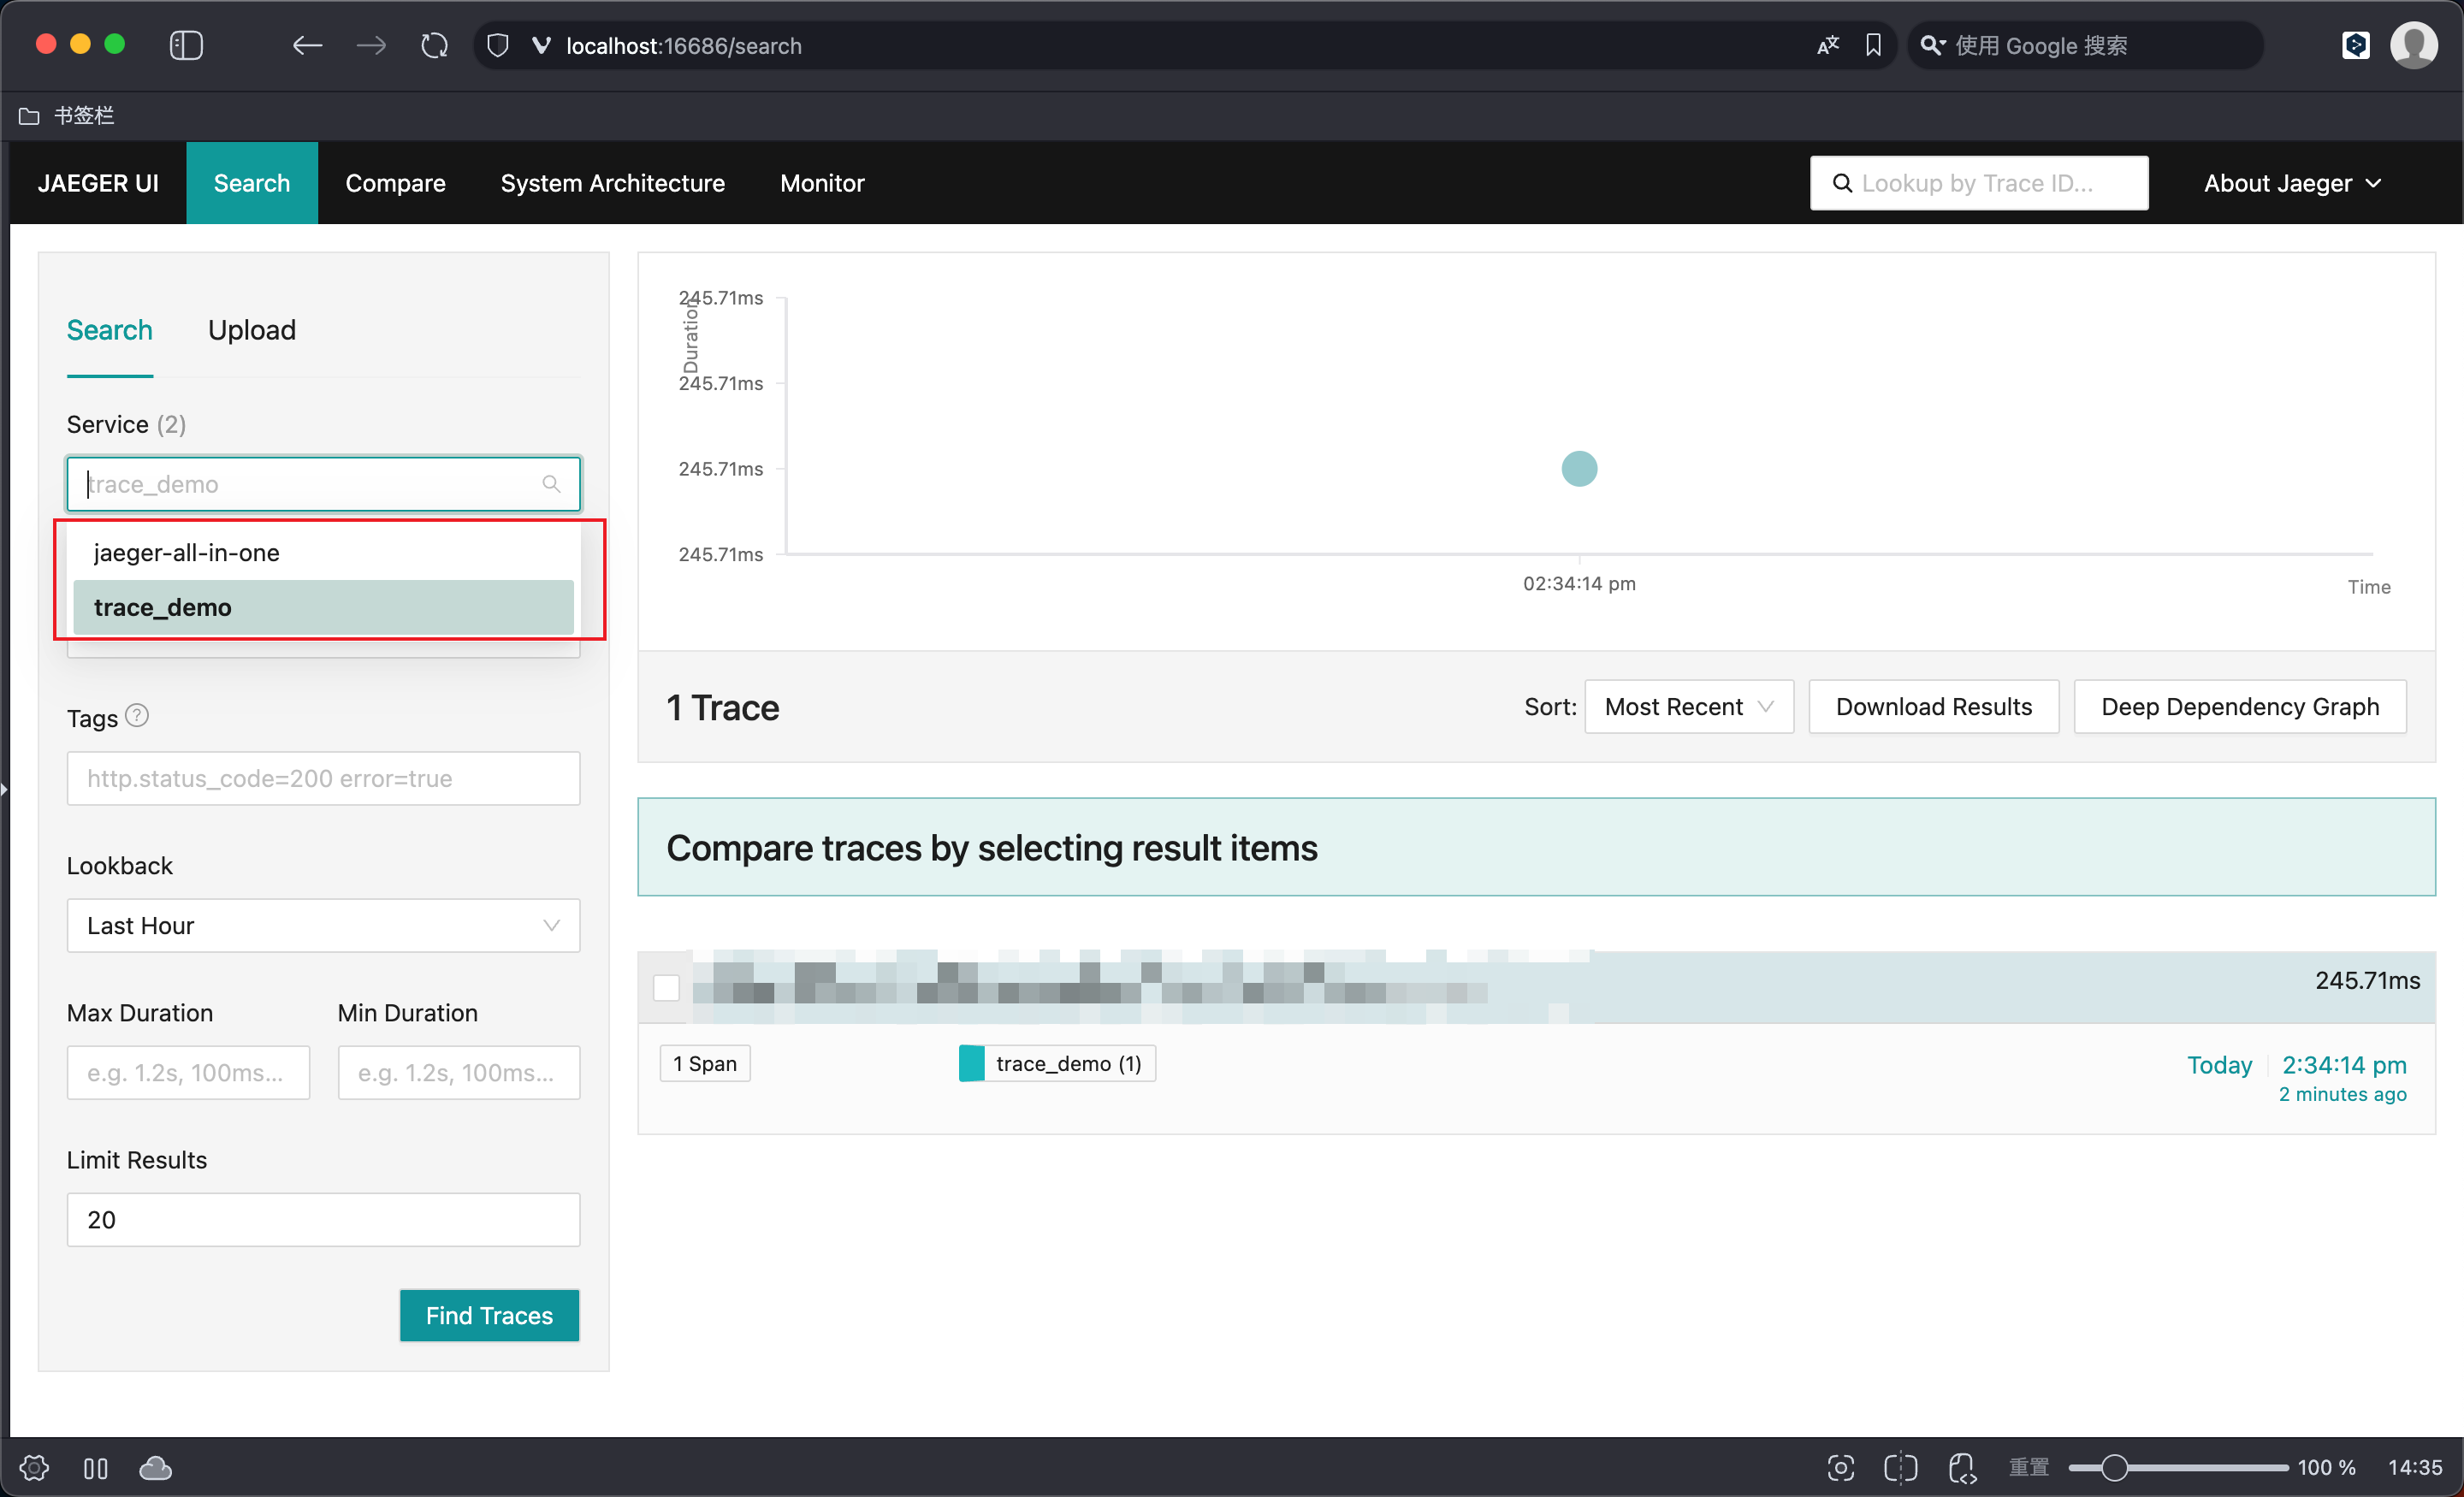Click the Vivaldi V icon in address bar
The image size is (2464, 1497).
[x=541, y=45]
